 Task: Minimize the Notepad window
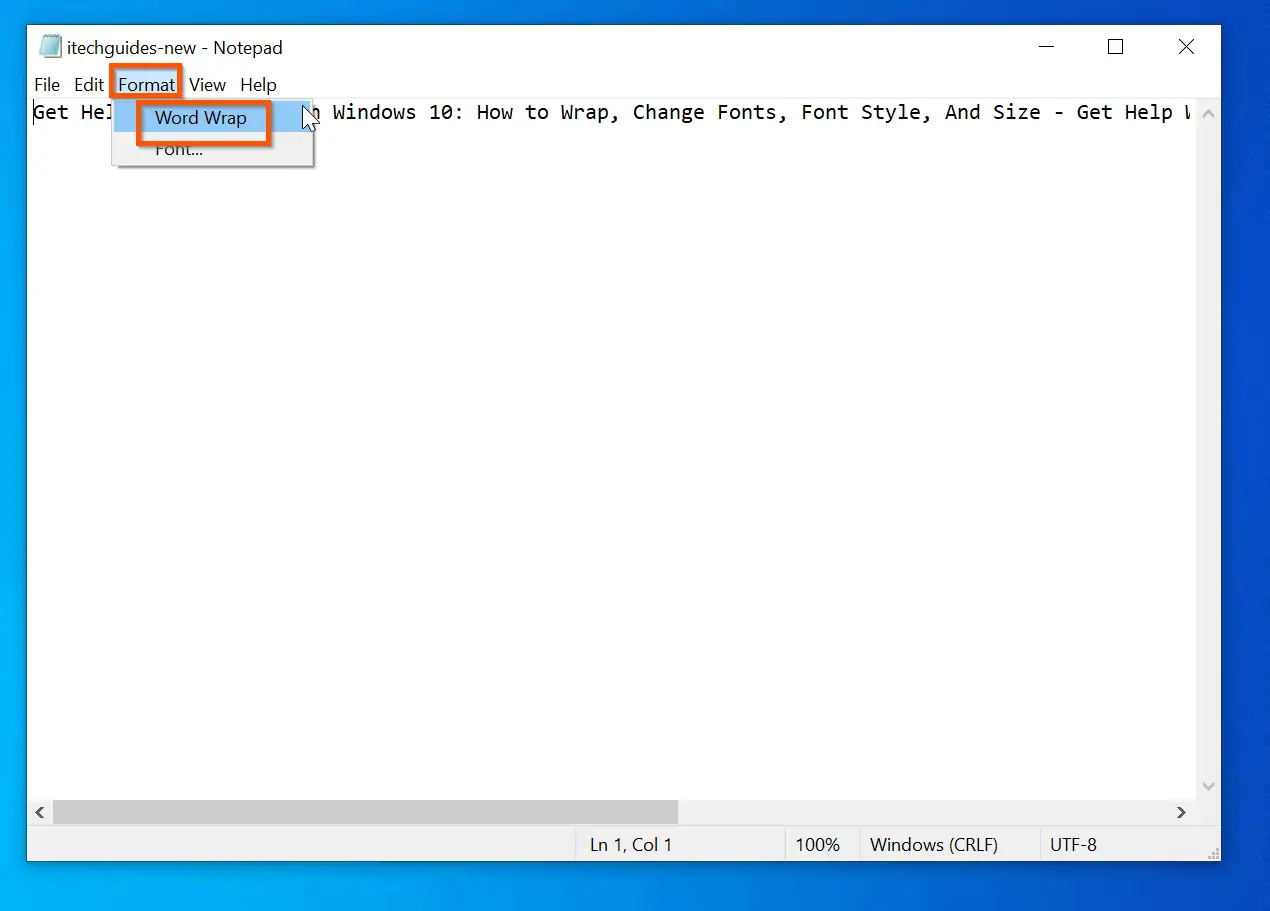(1047, 47)
